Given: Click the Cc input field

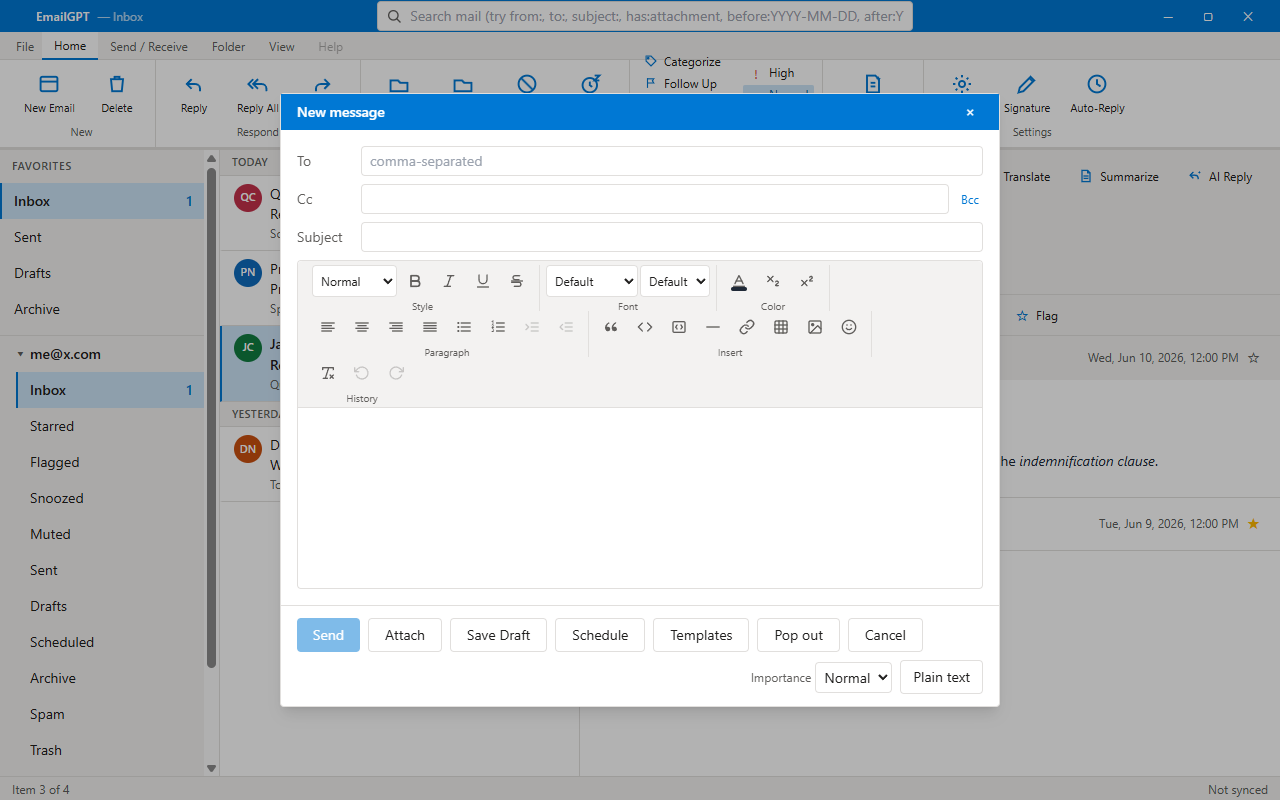Looking at the screenshot, I should click(x=655, y=199).
